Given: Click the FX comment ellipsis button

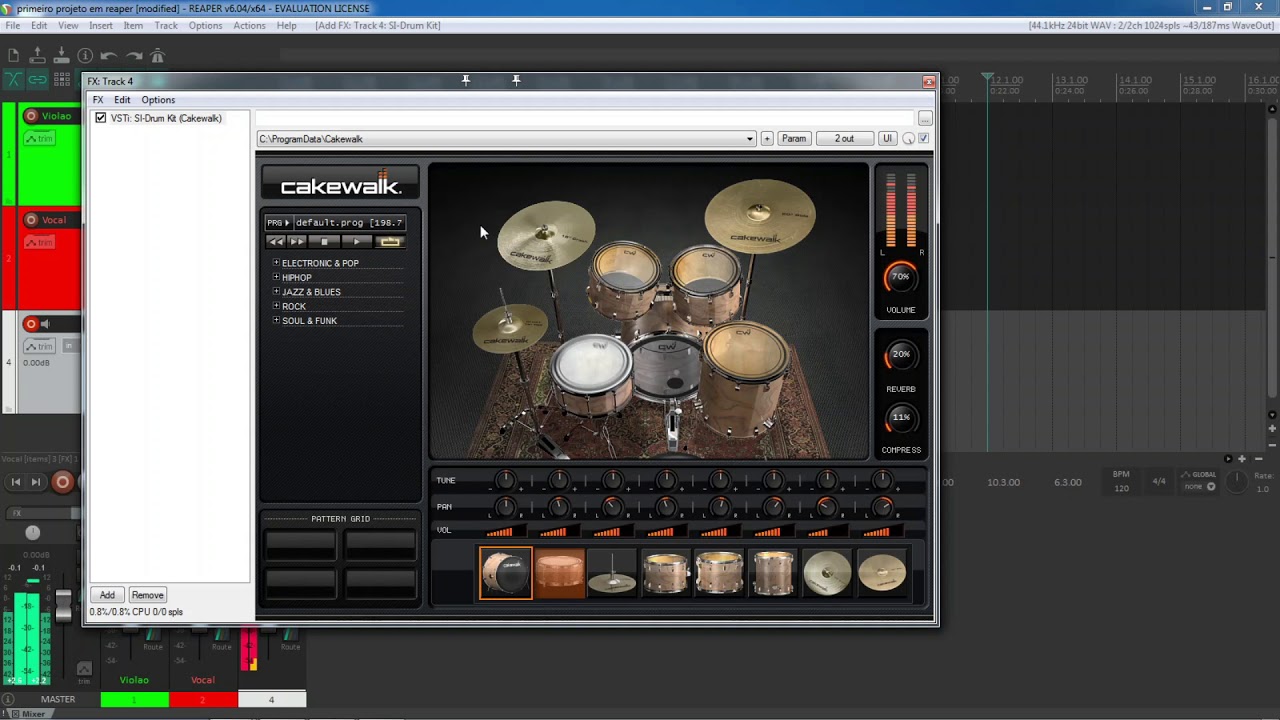Looking at the screenshot, I should click(925, 119).
